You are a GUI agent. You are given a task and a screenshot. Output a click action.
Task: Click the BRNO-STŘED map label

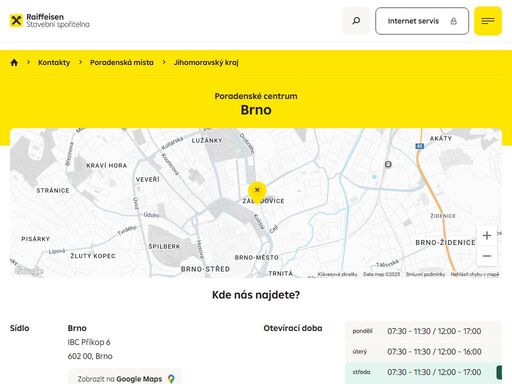point(205,269)
